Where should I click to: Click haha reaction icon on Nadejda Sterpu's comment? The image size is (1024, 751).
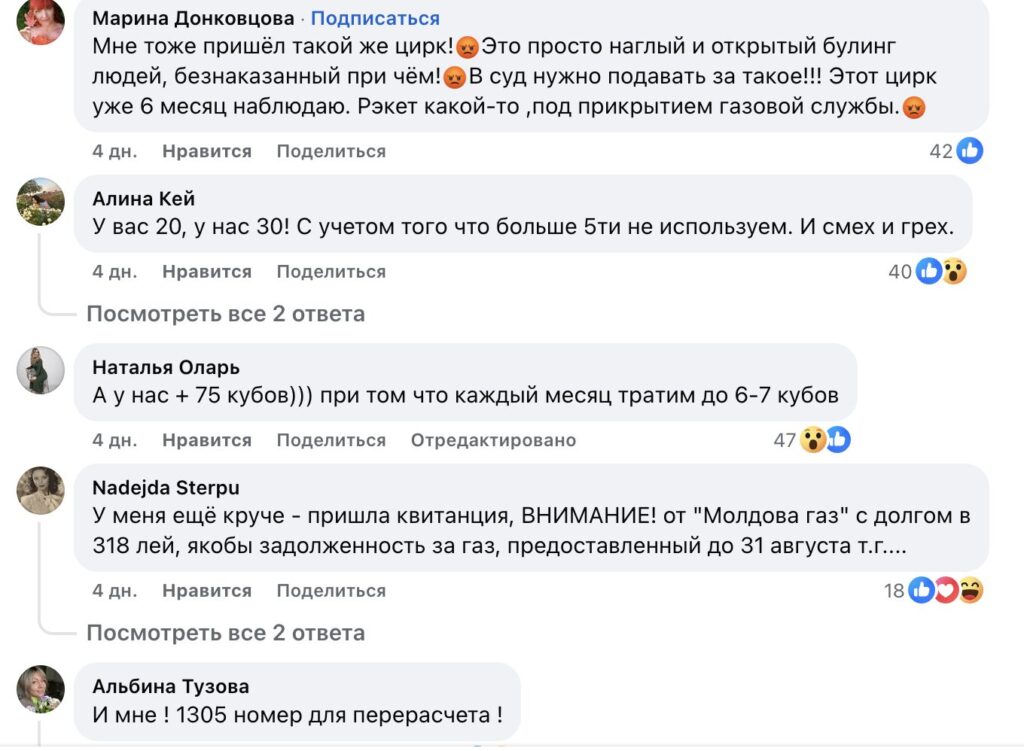click(x=970, y=591)
